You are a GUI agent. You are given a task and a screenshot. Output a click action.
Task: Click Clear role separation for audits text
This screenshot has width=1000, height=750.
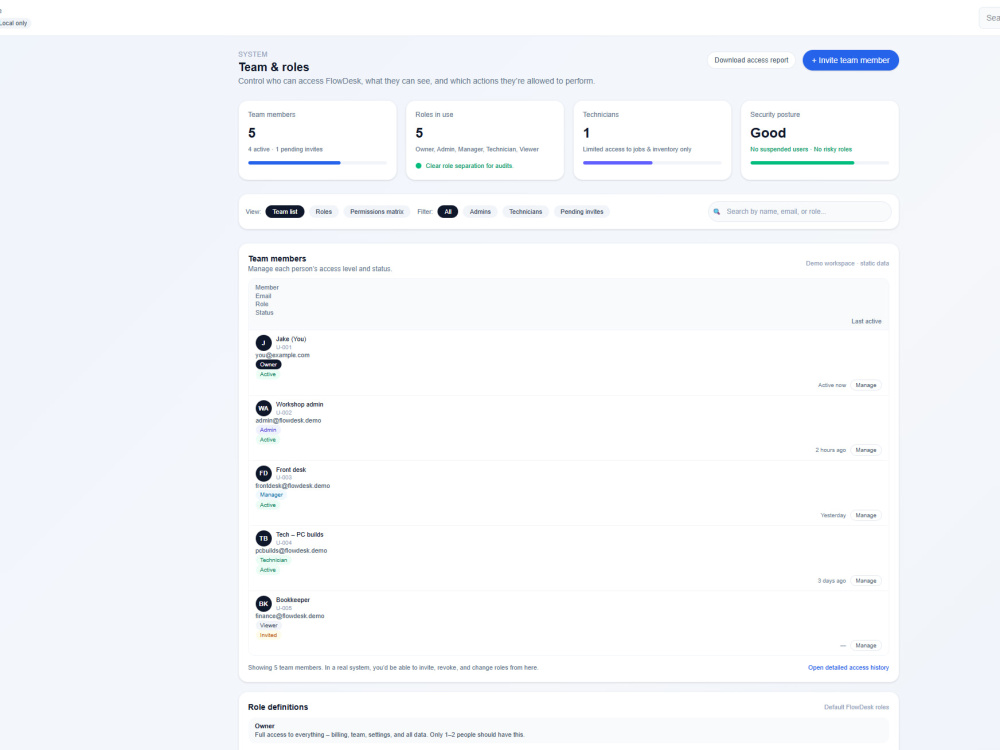click(469, 166)
